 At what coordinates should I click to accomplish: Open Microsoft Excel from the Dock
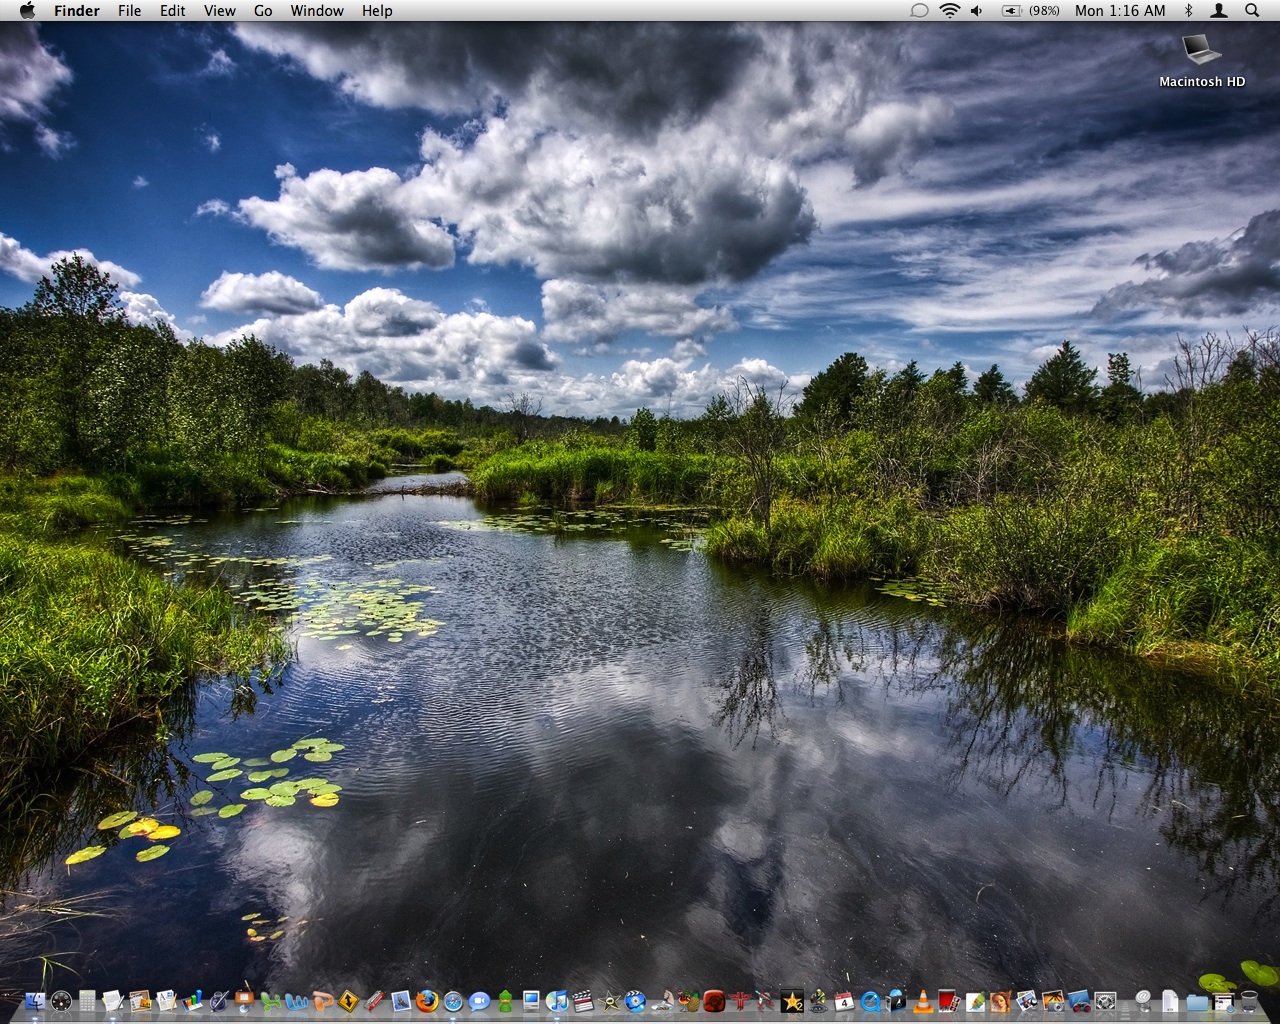(x=271, y=1000)
